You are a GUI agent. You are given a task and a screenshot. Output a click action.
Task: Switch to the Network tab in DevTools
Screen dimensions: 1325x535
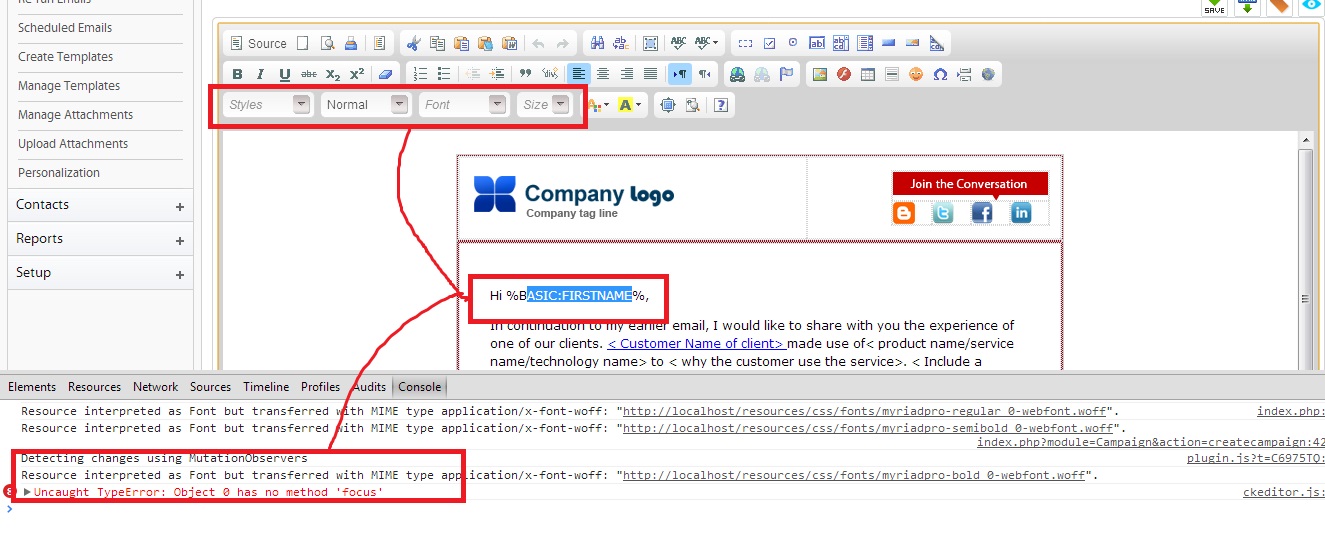[155, 387]
